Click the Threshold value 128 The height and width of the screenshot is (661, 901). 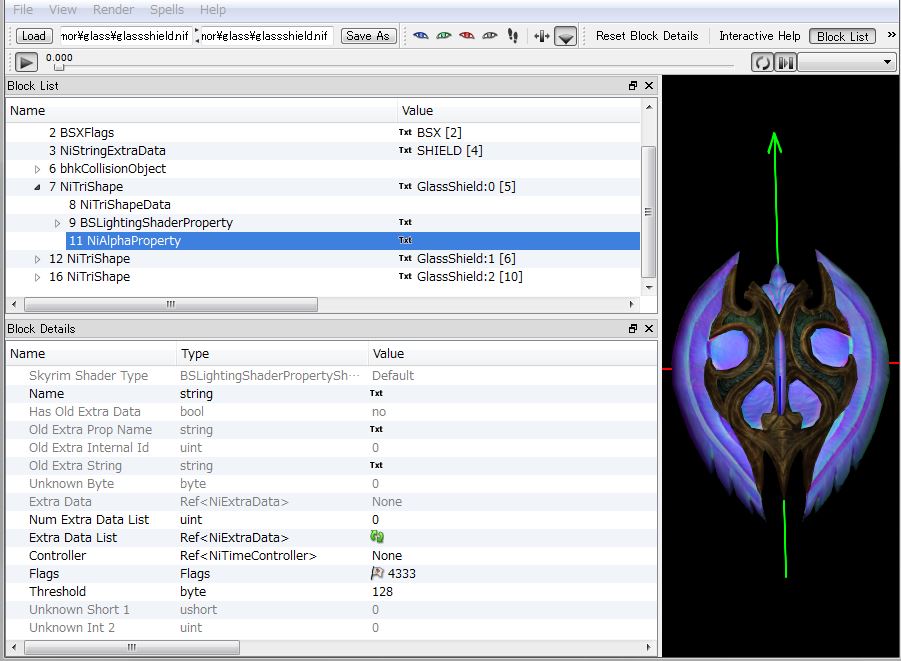[x=383, y=591]
